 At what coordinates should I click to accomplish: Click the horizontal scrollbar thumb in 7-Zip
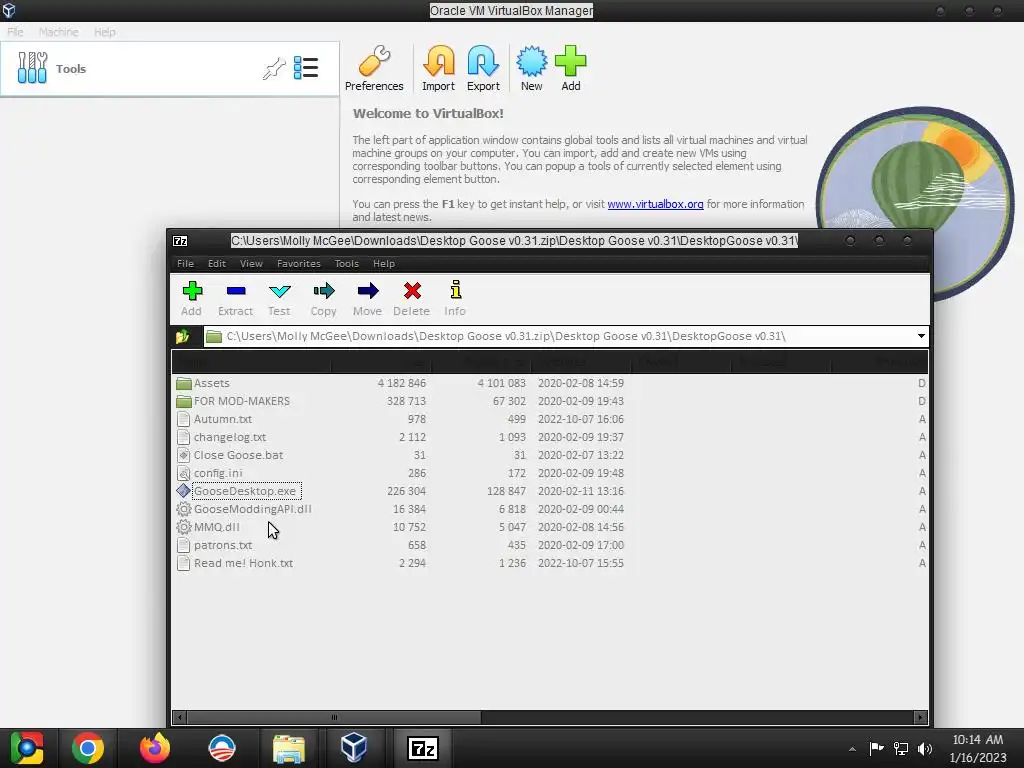click(x=334, y=717)
